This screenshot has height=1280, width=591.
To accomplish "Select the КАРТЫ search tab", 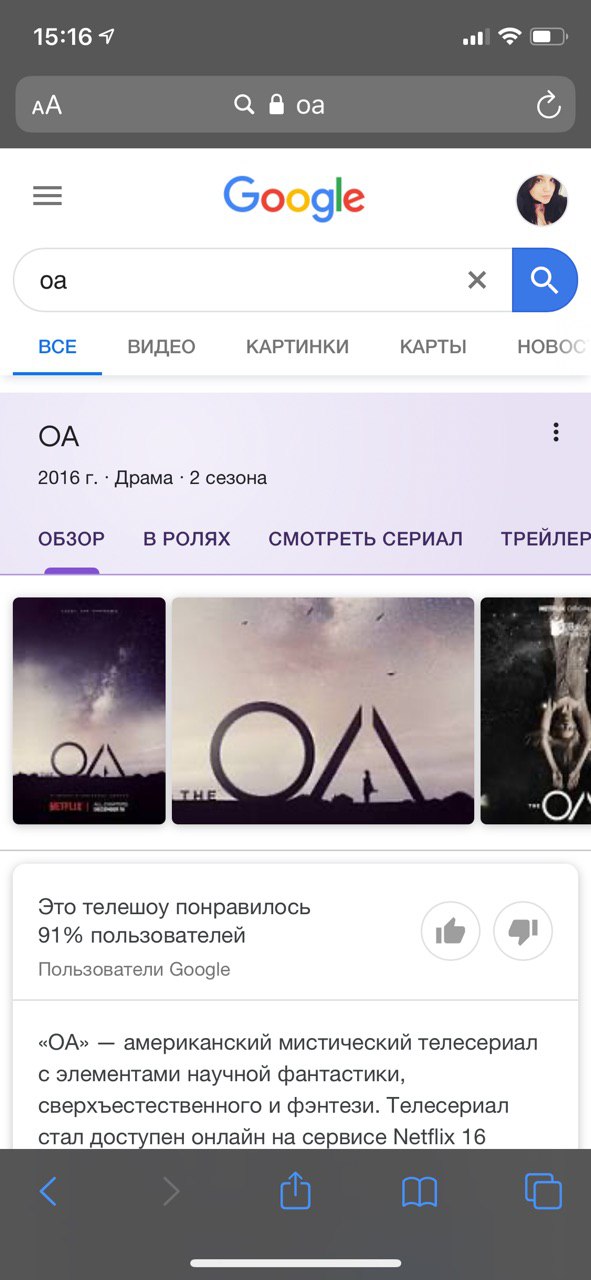I will coord(433,347).
